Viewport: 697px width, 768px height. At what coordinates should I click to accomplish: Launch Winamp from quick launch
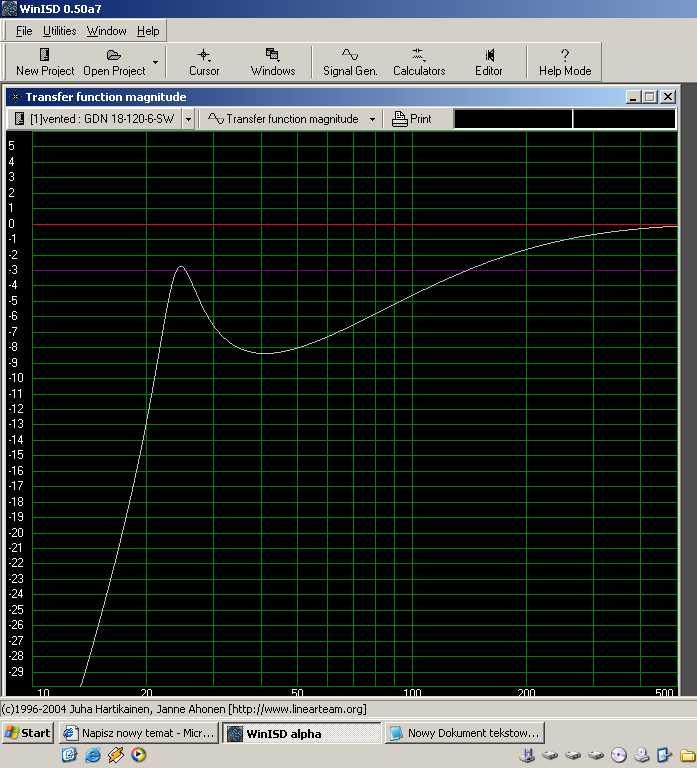116,755
